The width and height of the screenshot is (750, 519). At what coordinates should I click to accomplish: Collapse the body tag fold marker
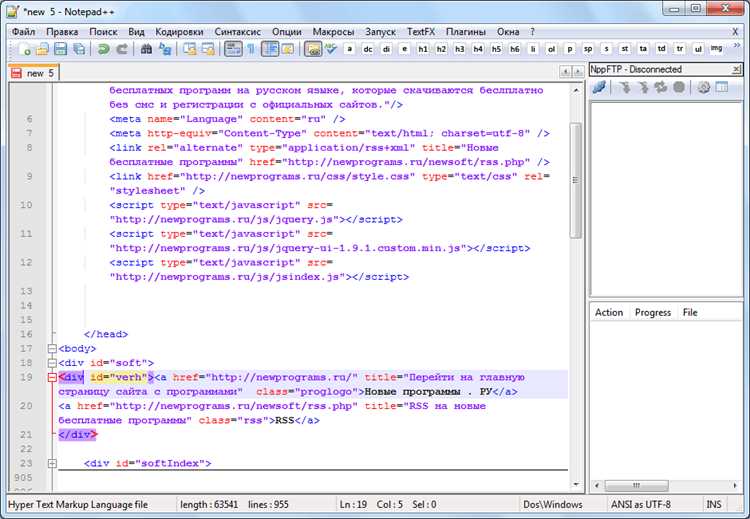52,349
